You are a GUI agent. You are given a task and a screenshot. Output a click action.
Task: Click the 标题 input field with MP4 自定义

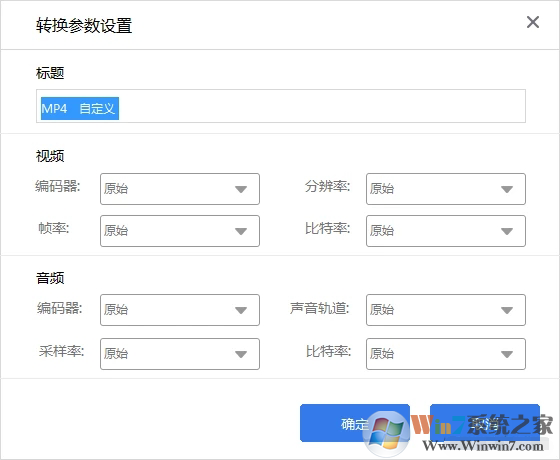[281, 106]
